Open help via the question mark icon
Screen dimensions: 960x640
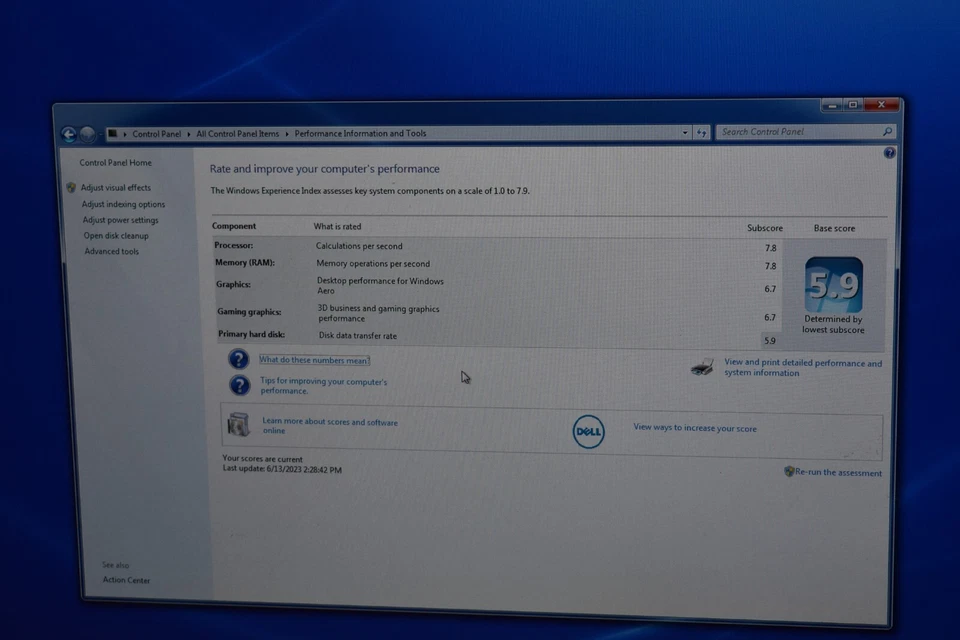coord(889,152)
